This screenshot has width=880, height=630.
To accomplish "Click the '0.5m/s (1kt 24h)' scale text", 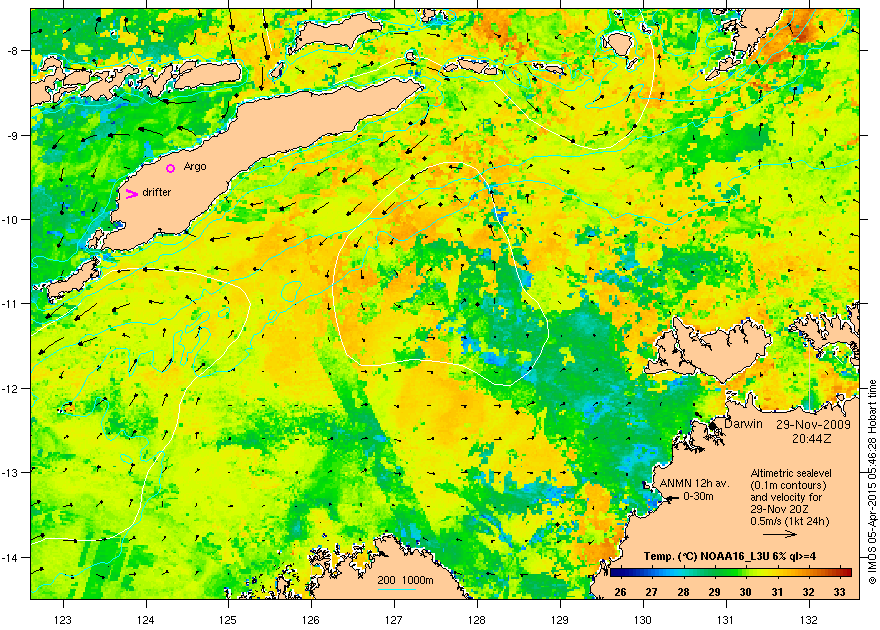I will click(790, 521).
